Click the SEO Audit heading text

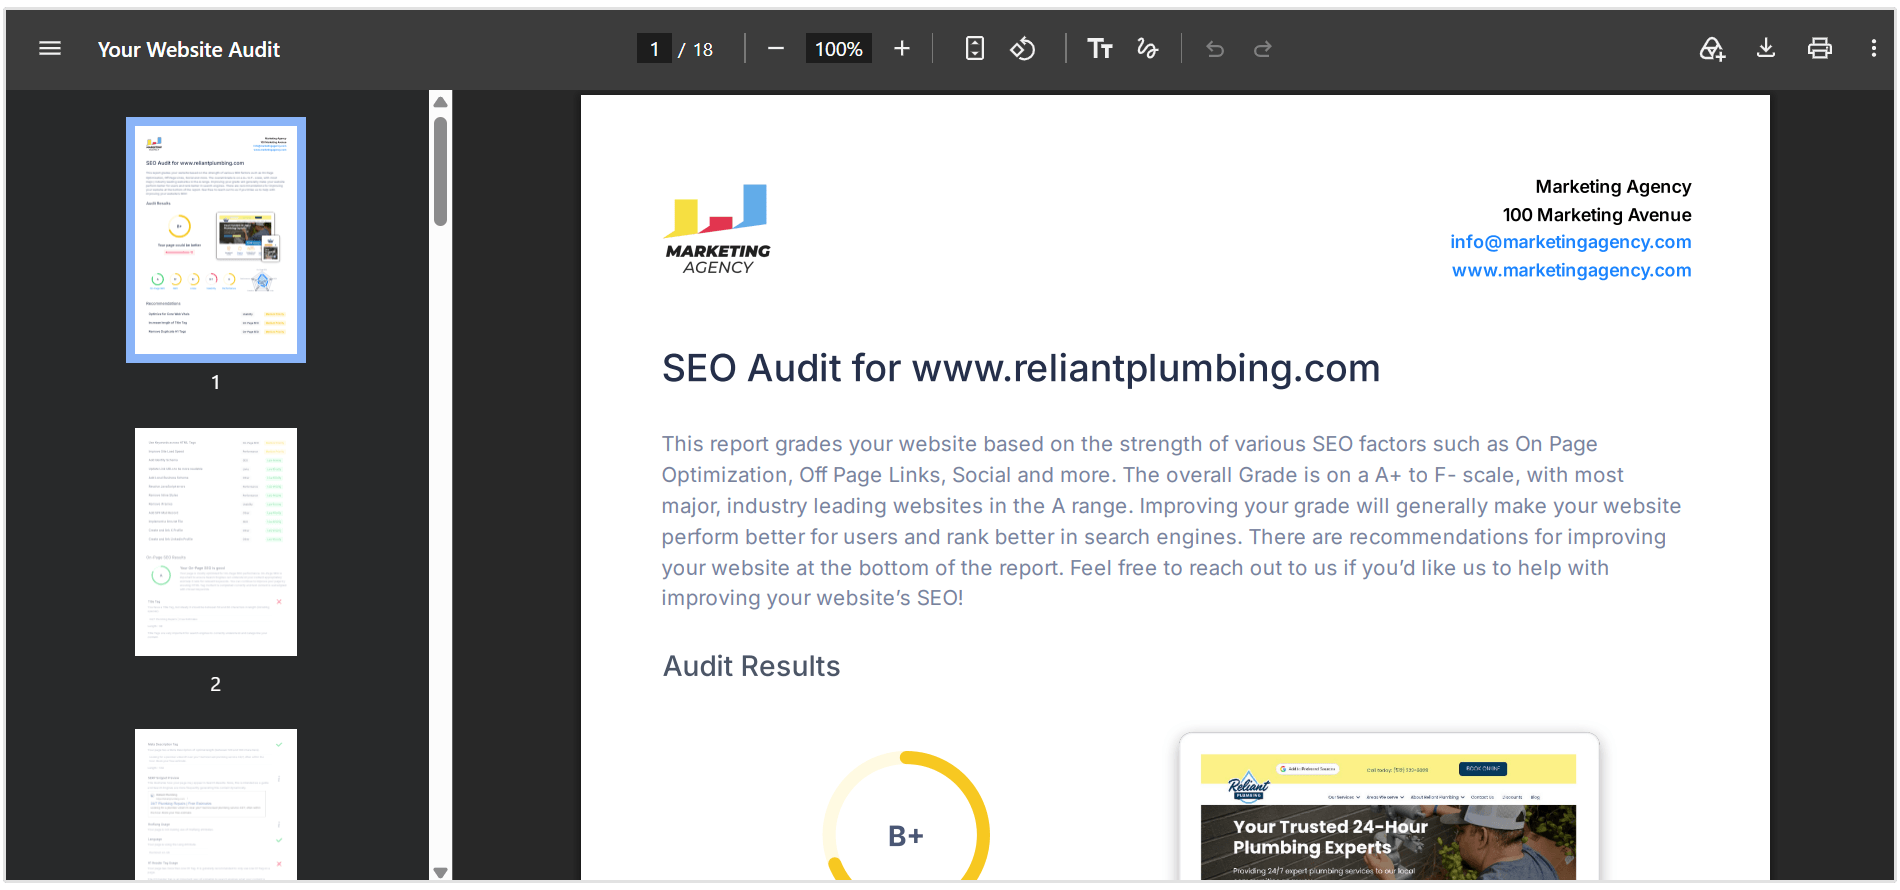tap(1021, 368)
